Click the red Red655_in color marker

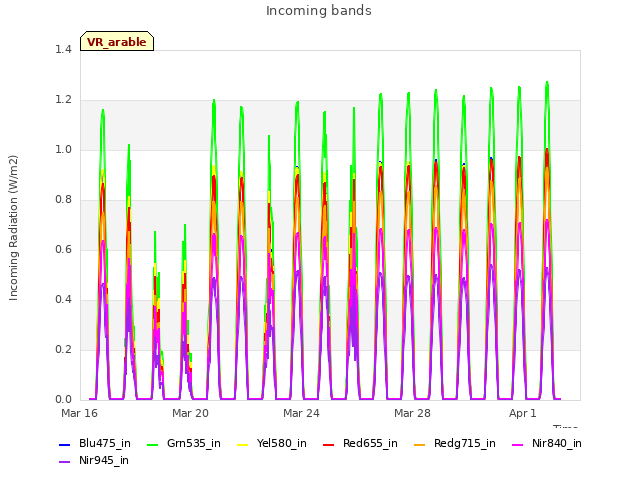click(329, 444)
